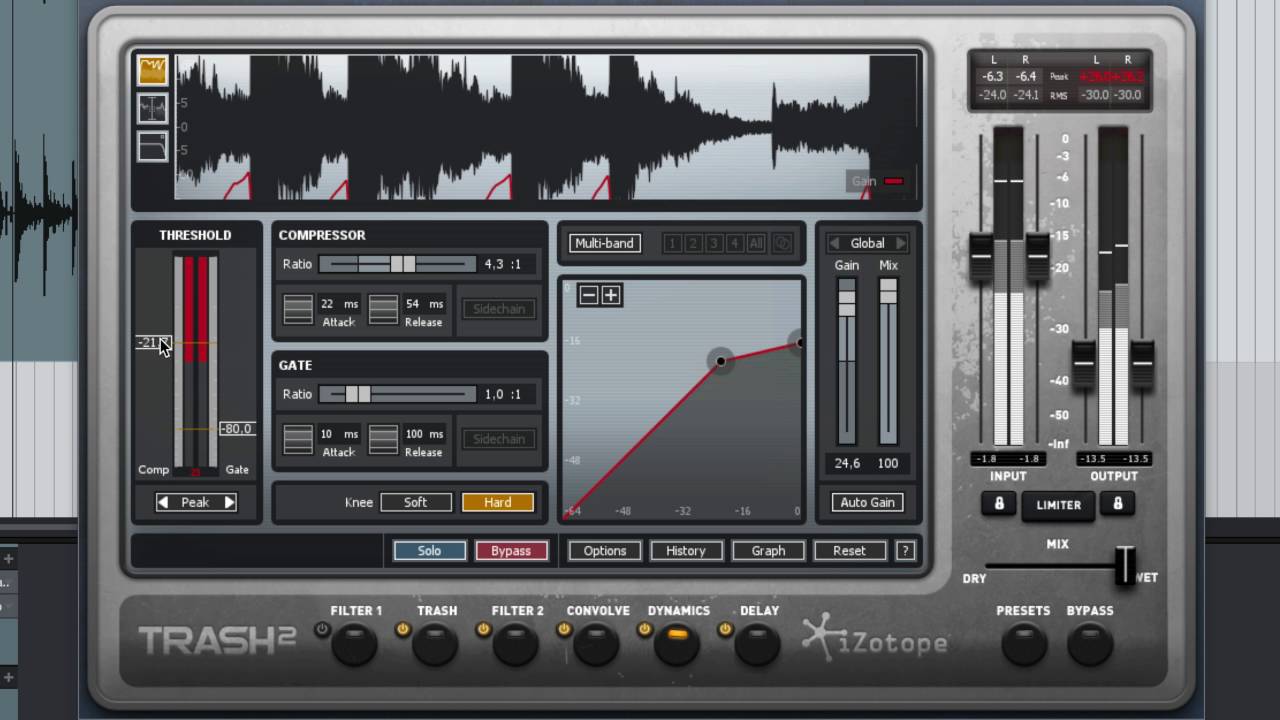Open the Peak detection mode selector
The height and width of the screenshot is (720, 1280).
[x=196, y=502]
